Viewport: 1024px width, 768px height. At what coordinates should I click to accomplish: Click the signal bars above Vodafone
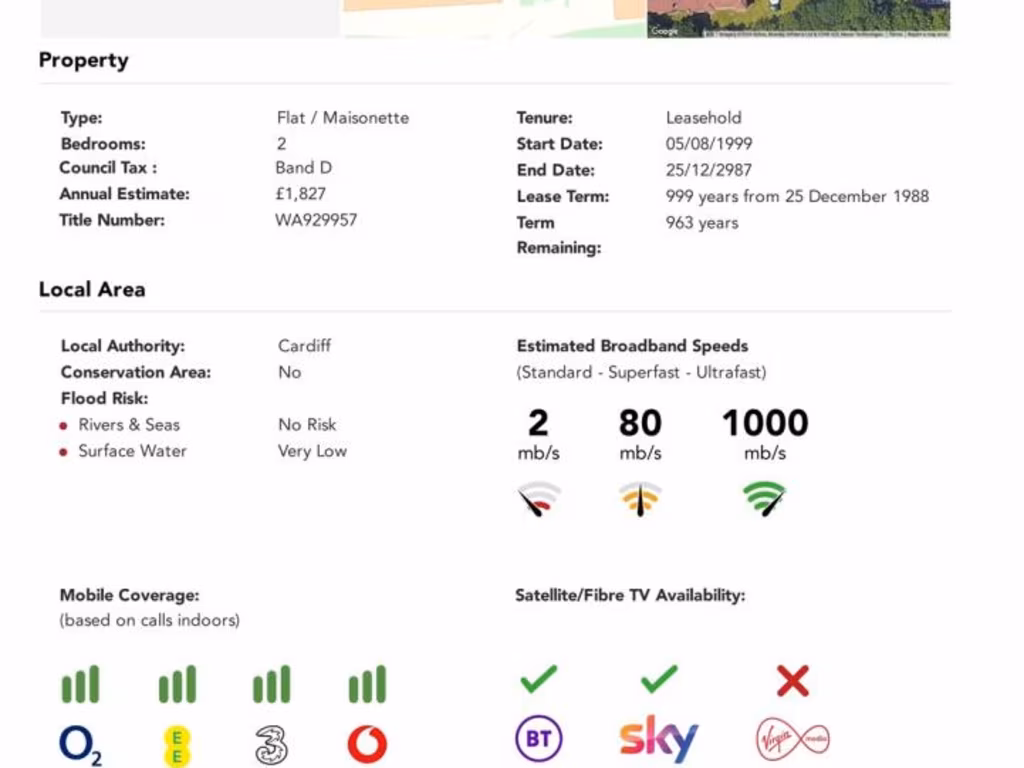pyautogui.click(x=367, y=685)
